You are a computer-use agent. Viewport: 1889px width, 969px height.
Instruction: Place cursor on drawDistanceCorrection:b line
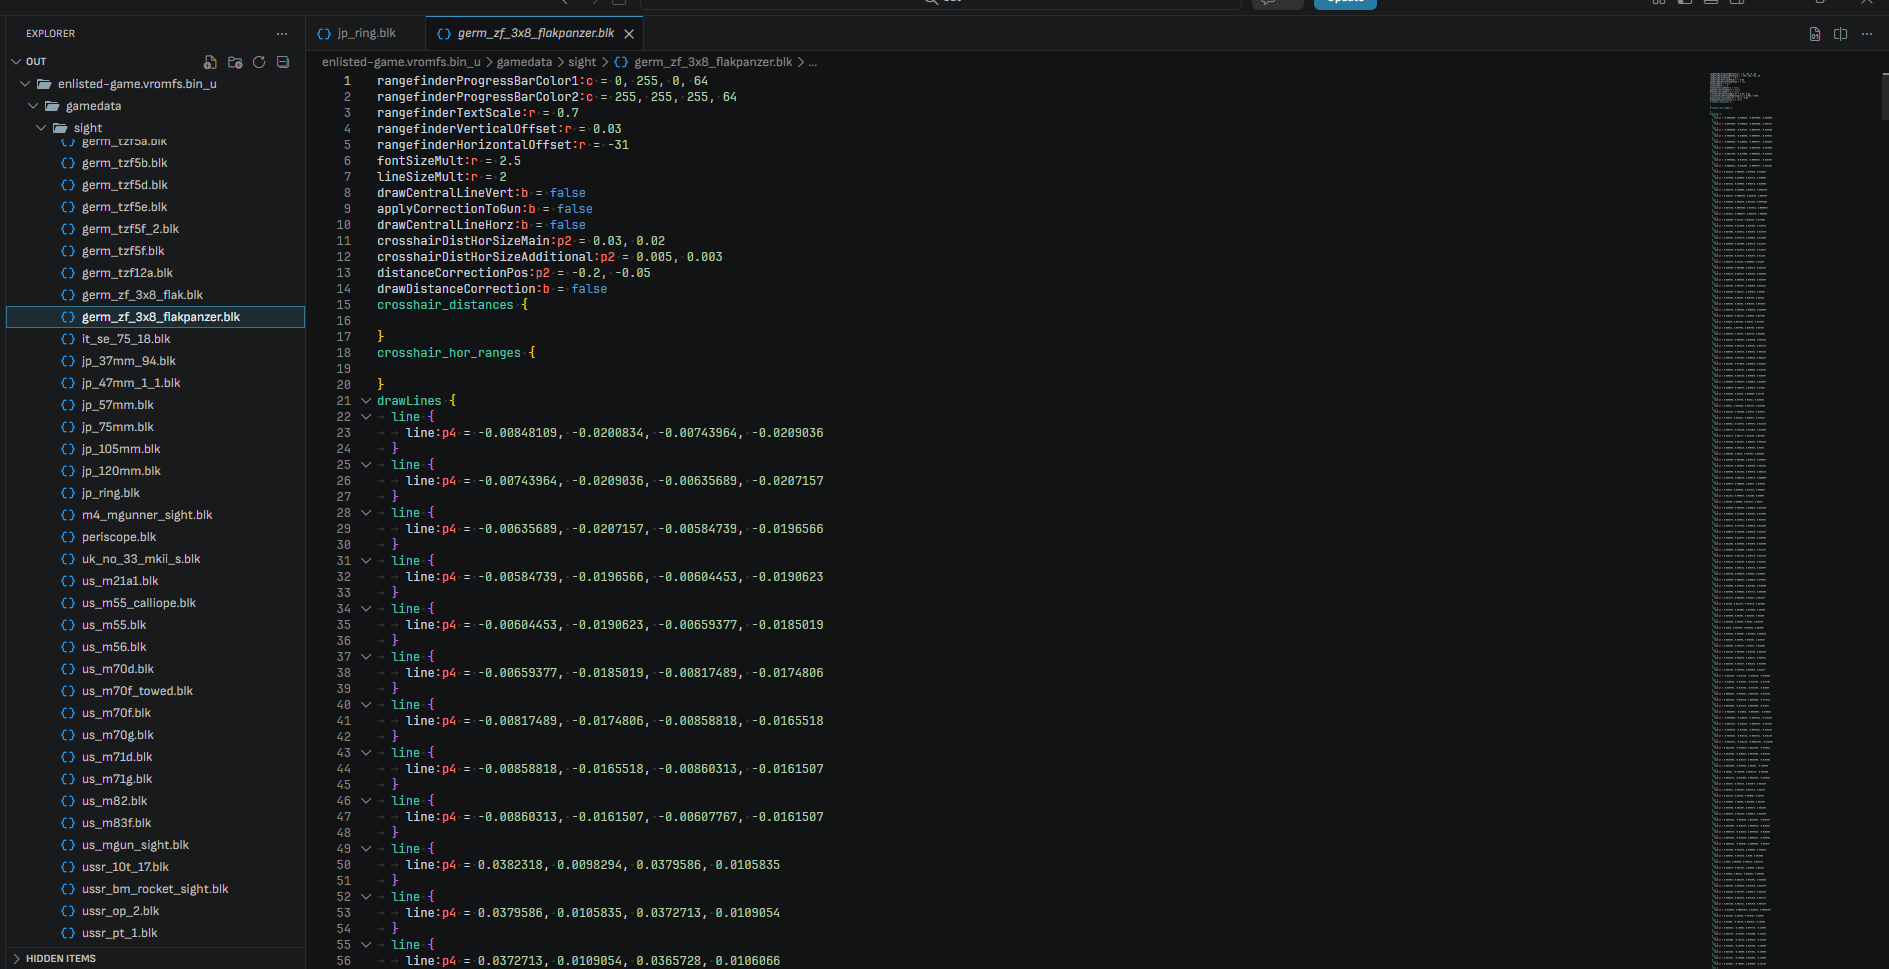[x=492, y=289]
